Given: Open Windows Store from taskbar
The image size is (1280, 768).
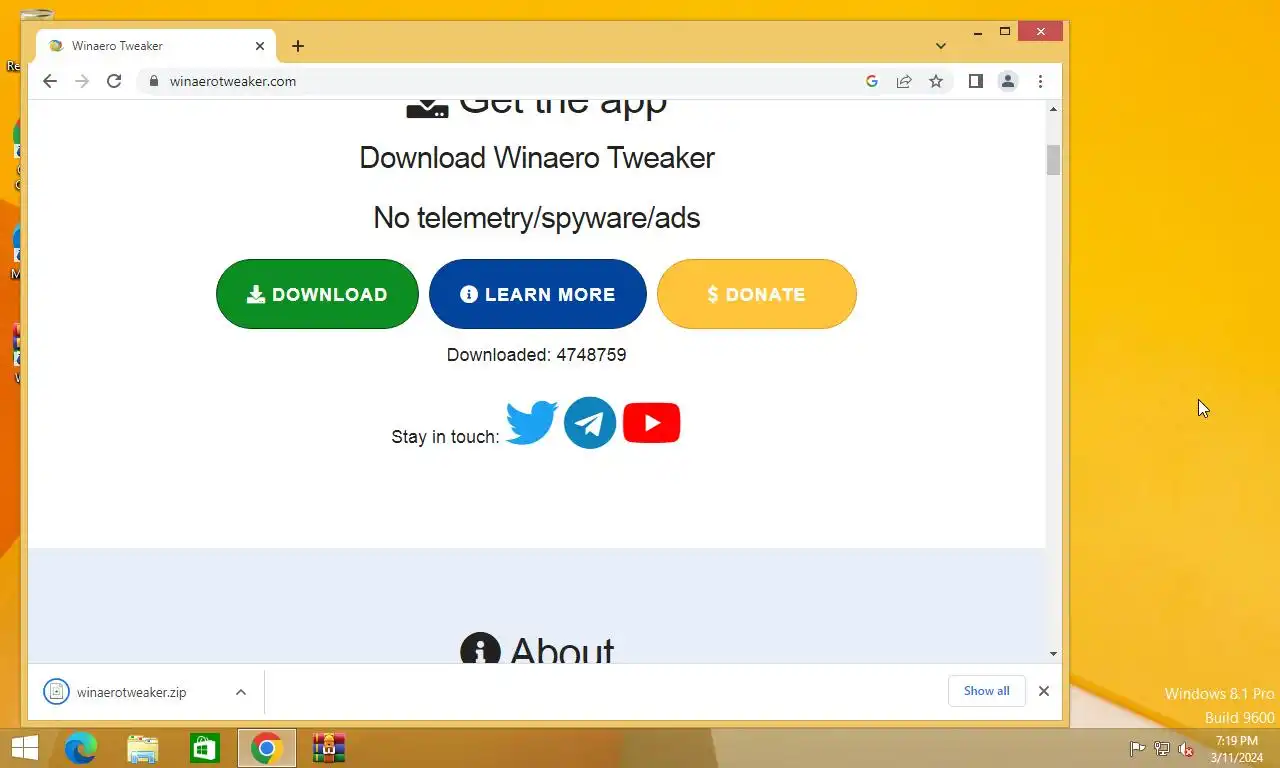Looking at the screenshot, I should (x=205, y=748).
